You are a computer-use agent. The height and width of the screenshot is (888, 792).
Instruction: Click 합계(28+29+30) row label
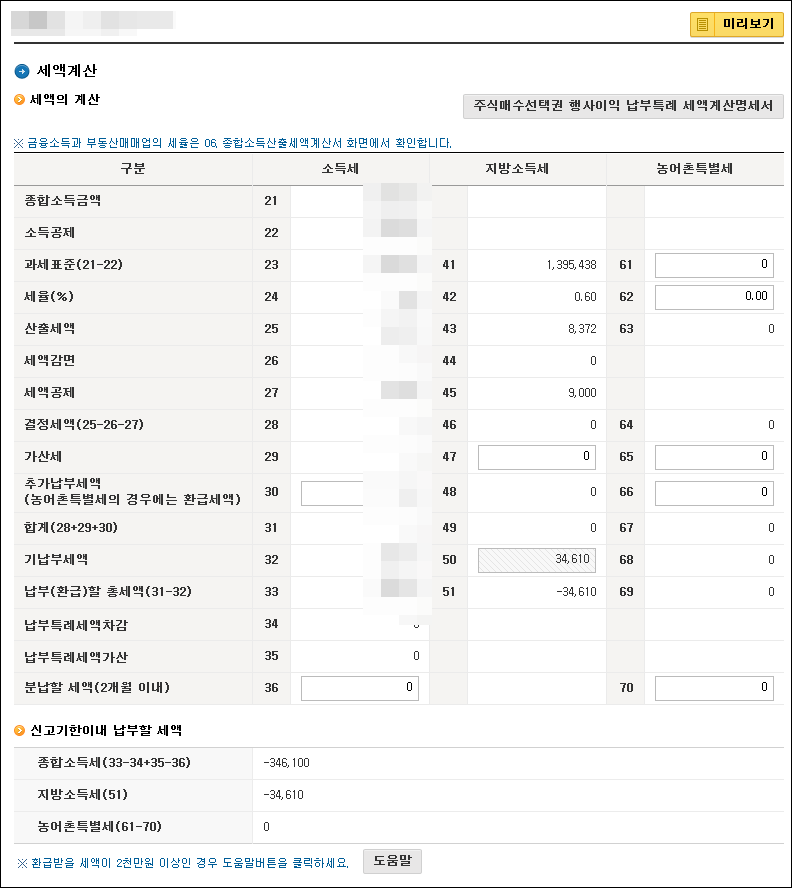tap(71, 528)
